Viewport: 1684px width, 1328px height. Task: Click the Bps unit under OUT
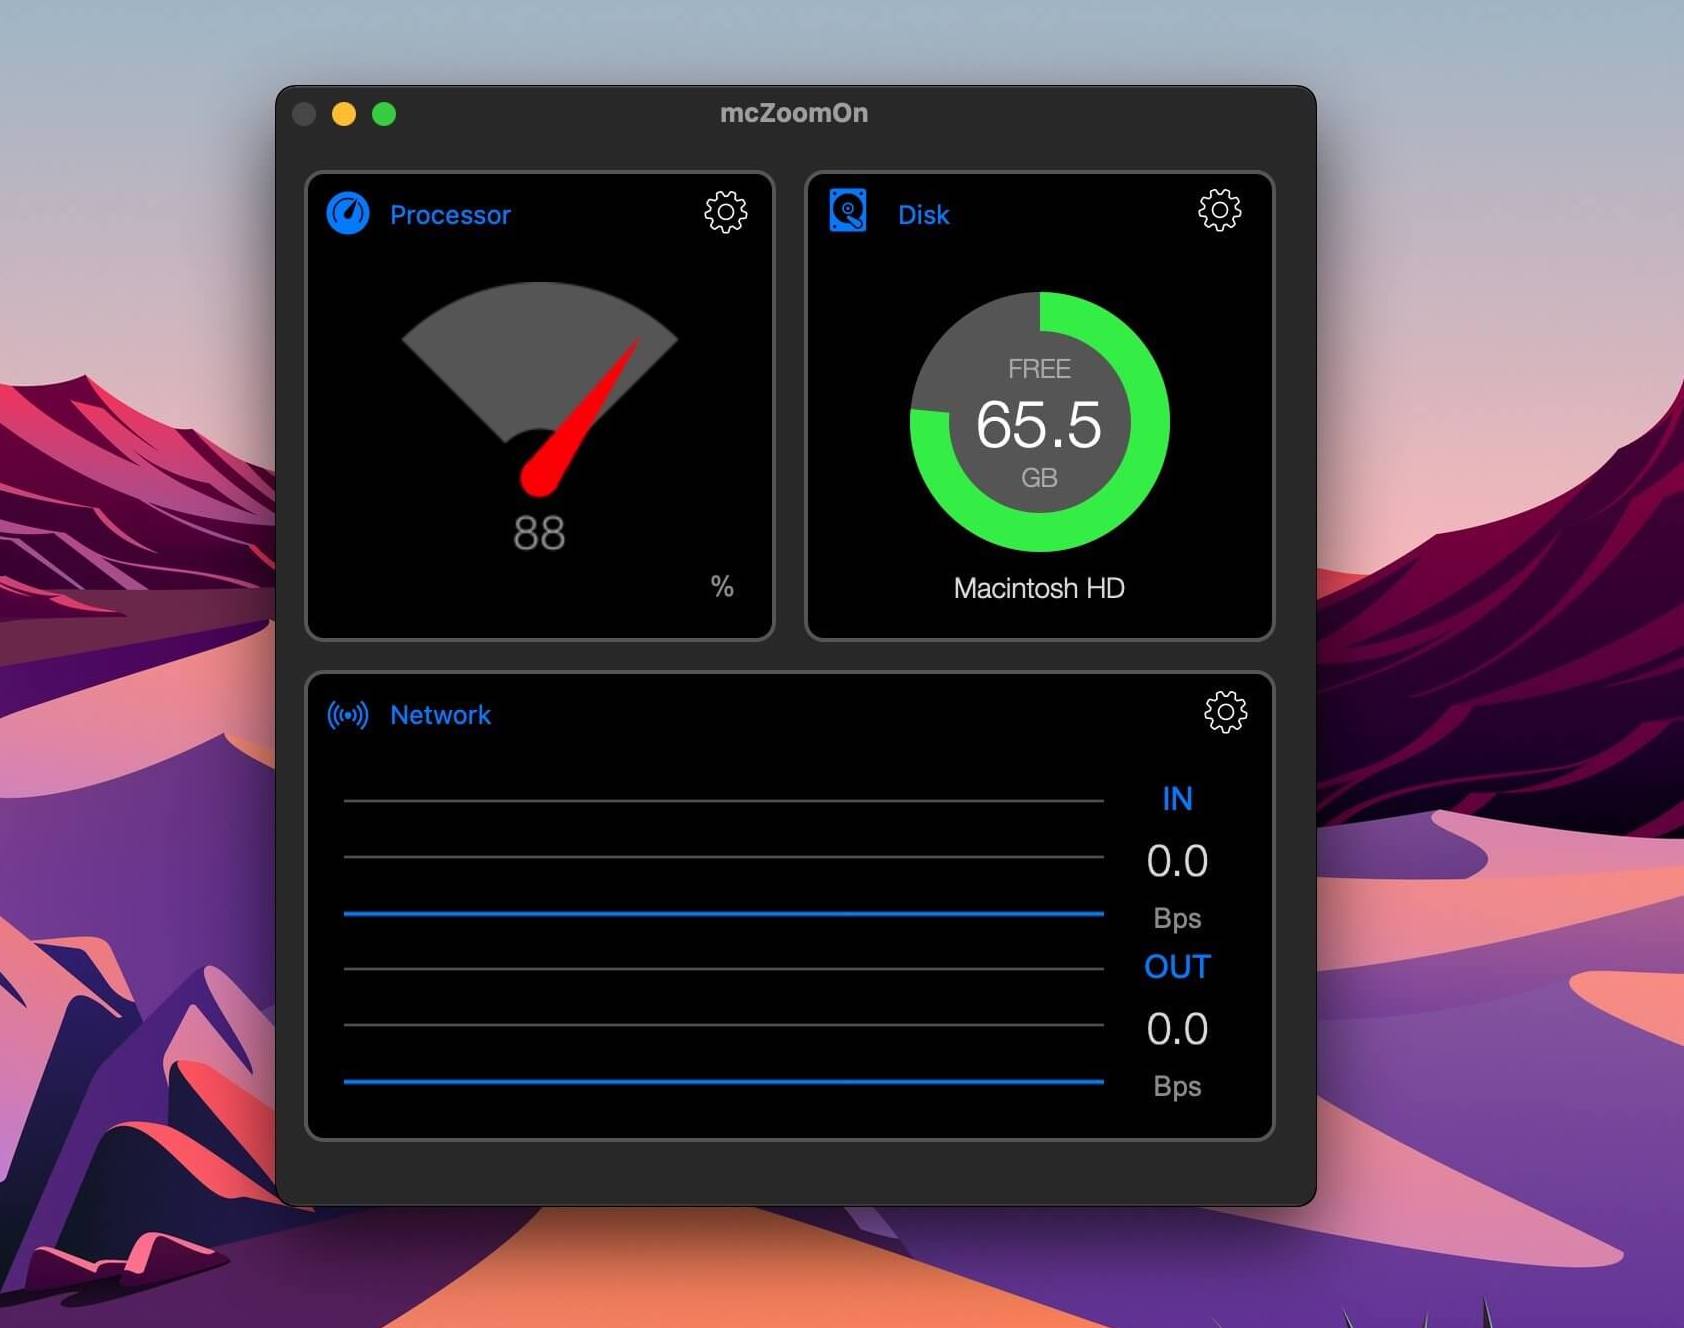pos(1177,1086)
